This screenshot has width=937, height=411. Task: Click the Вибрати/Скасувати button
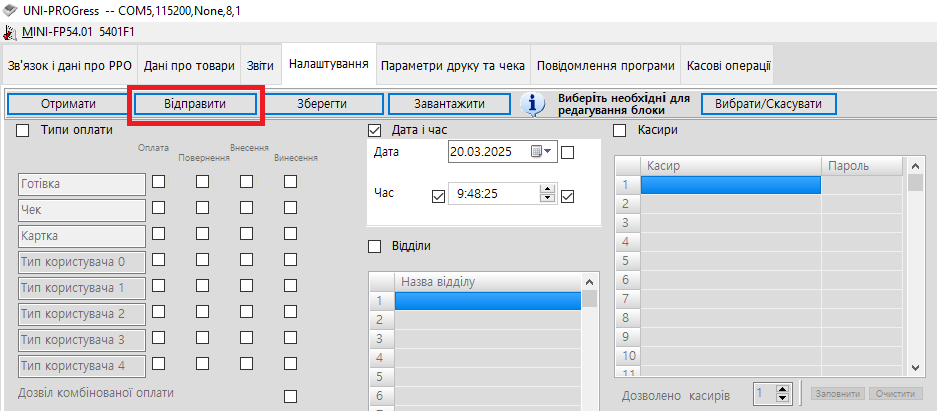tap(768, 104)
